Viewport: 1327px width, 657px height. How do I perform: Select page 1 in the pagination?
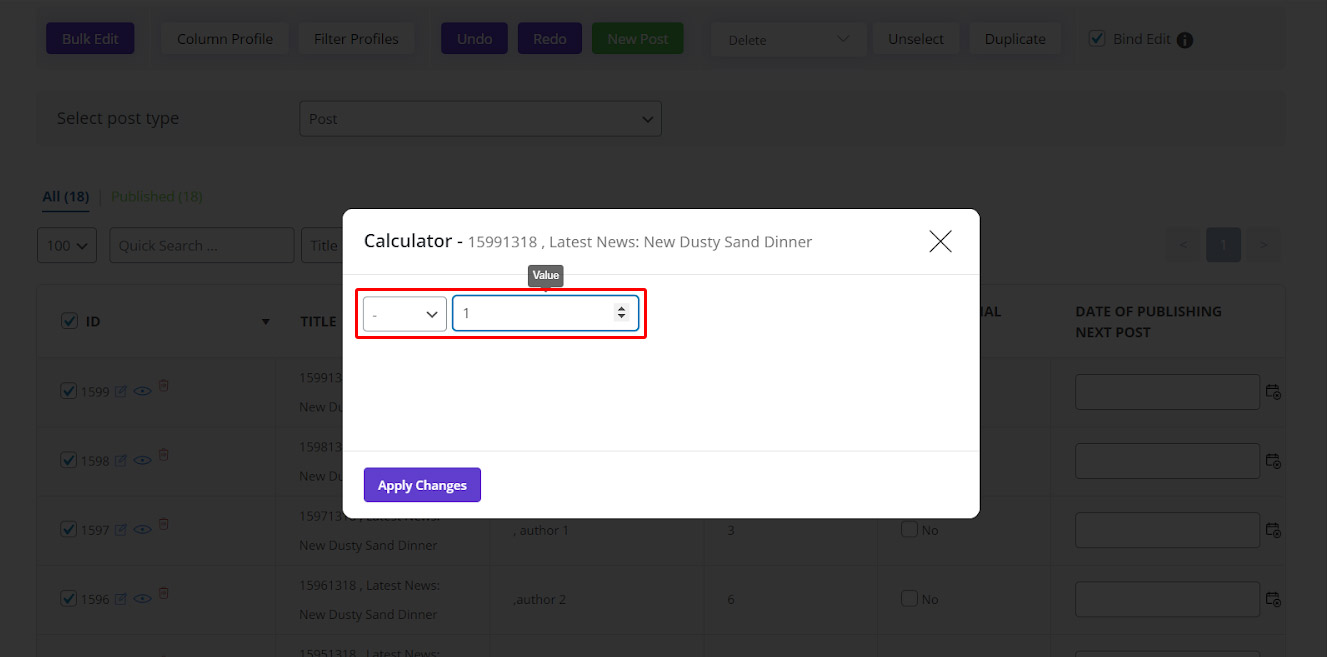(x=1224, y=245)
